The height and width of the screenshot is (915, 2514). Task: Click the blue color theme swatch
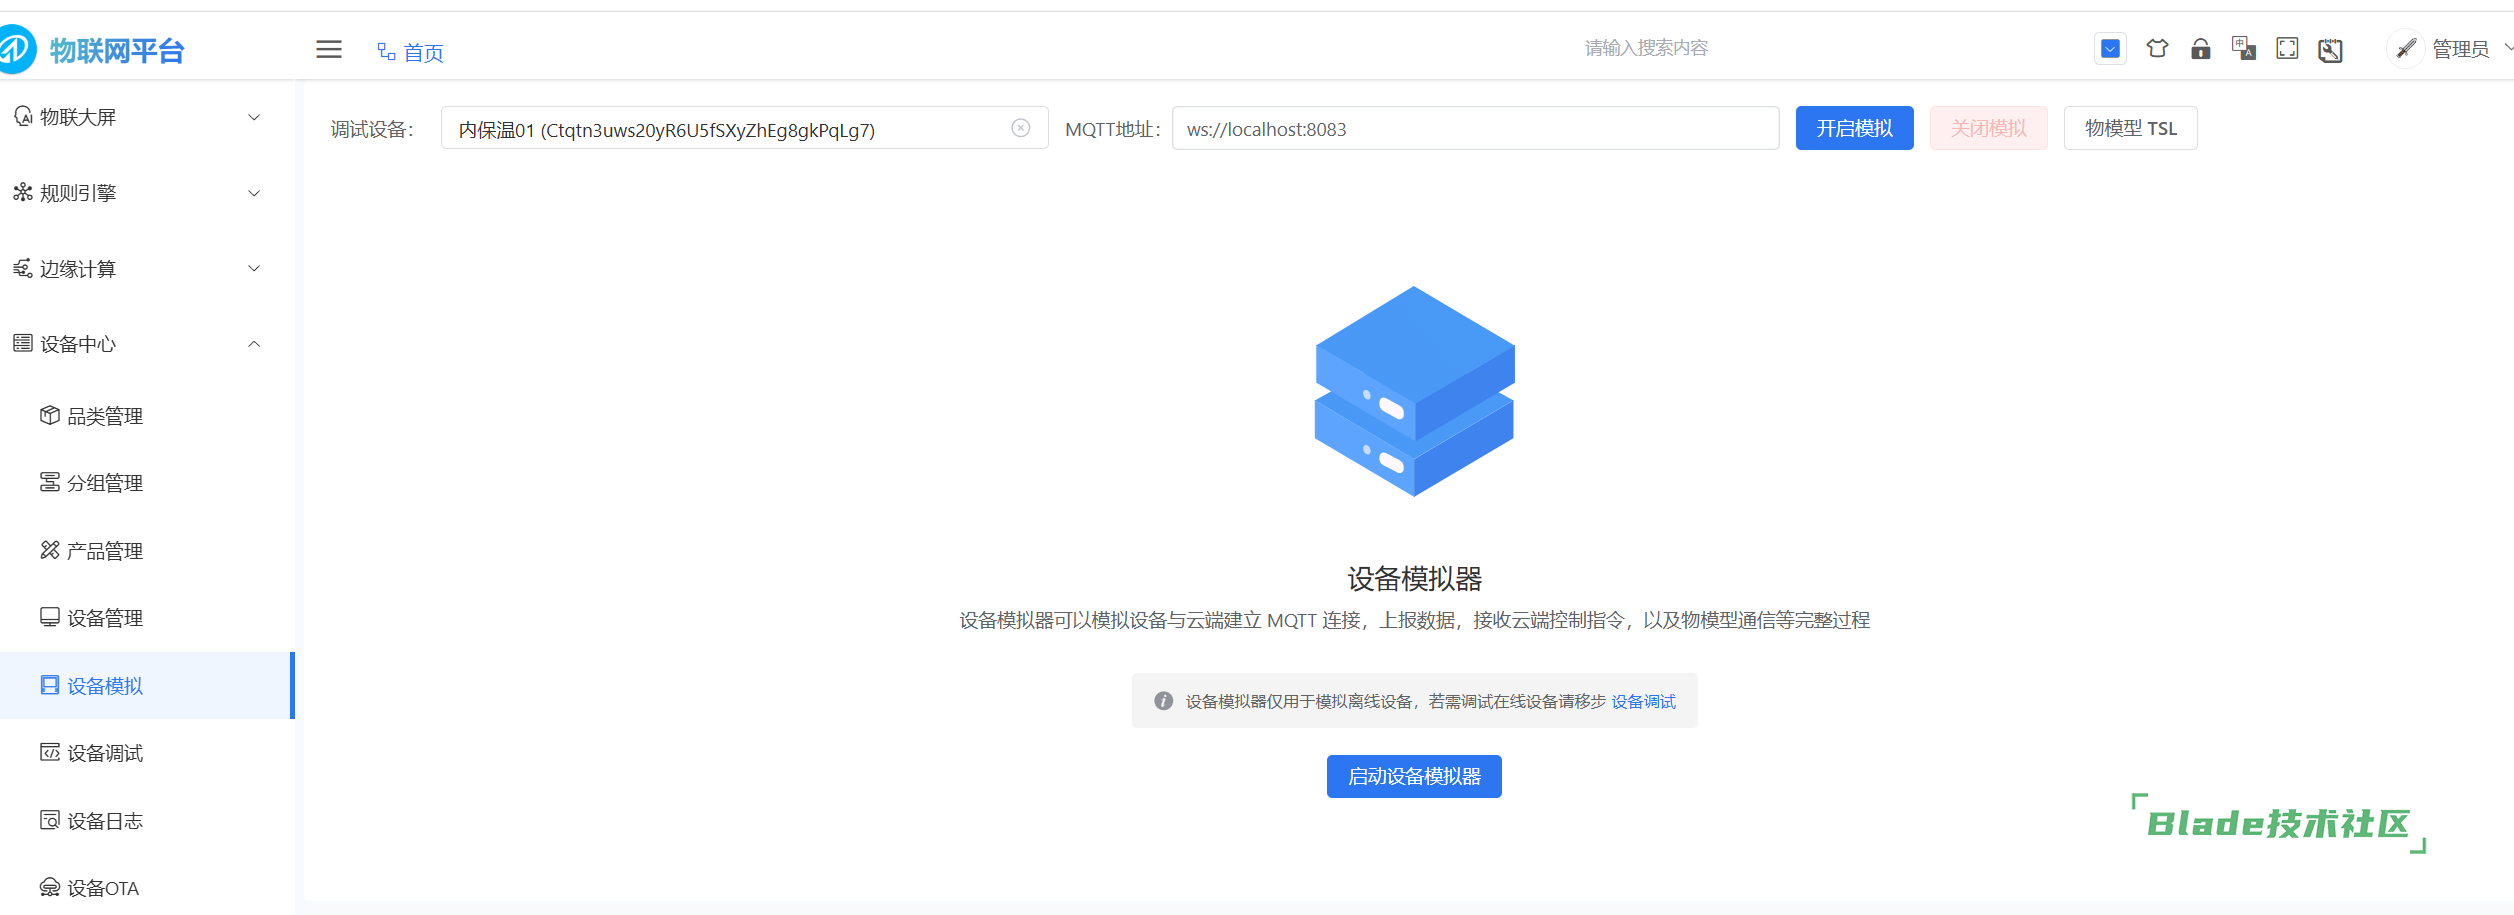2110,48
